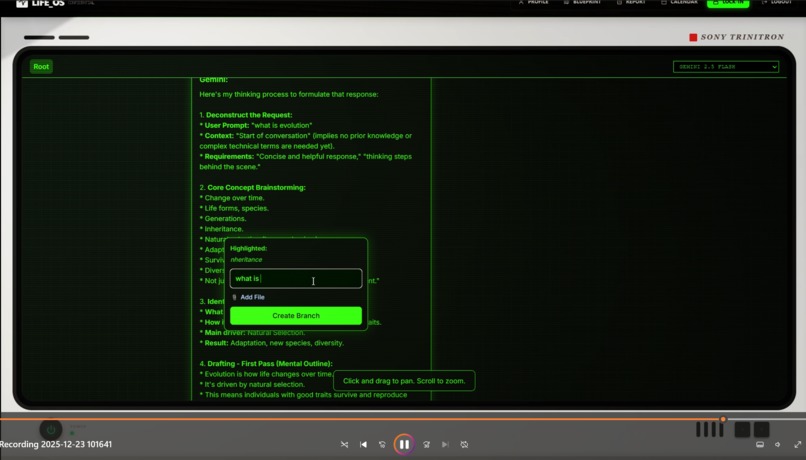Click 'Core Concept Brainstorming:' heading
The width and height of the screenshot is (806, 460).
point(257,188)
